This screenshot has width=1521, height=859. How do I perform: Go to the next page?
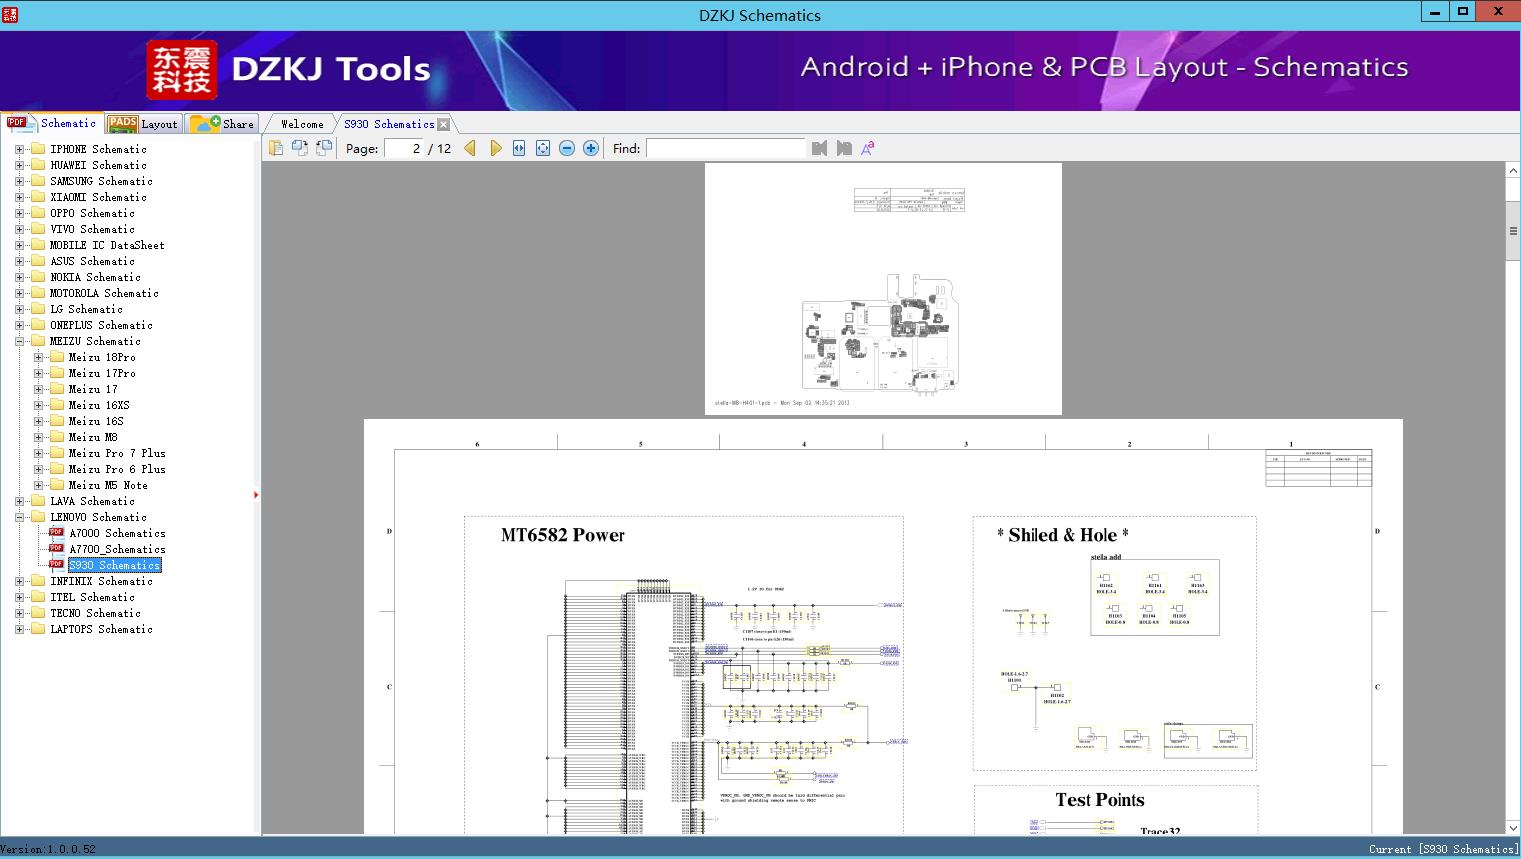(496, 148)
